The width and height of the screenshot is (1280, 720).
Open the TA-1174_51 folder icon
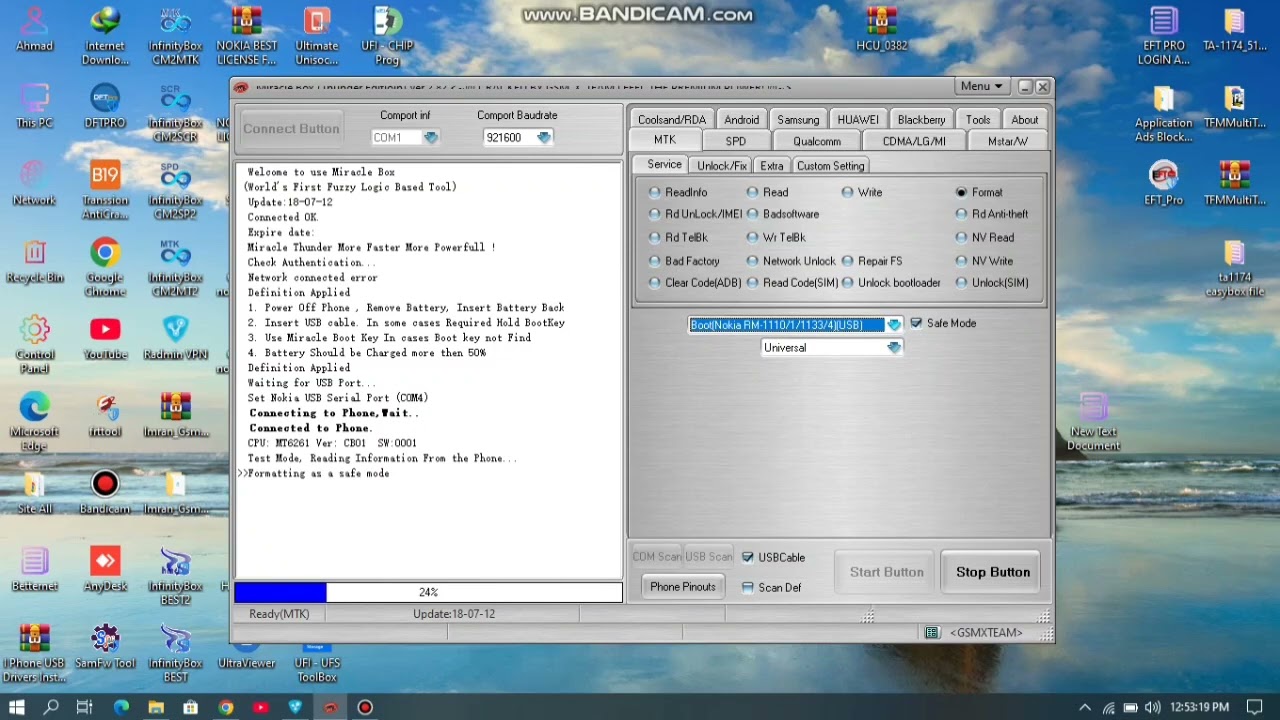(x=1235, y=28)
